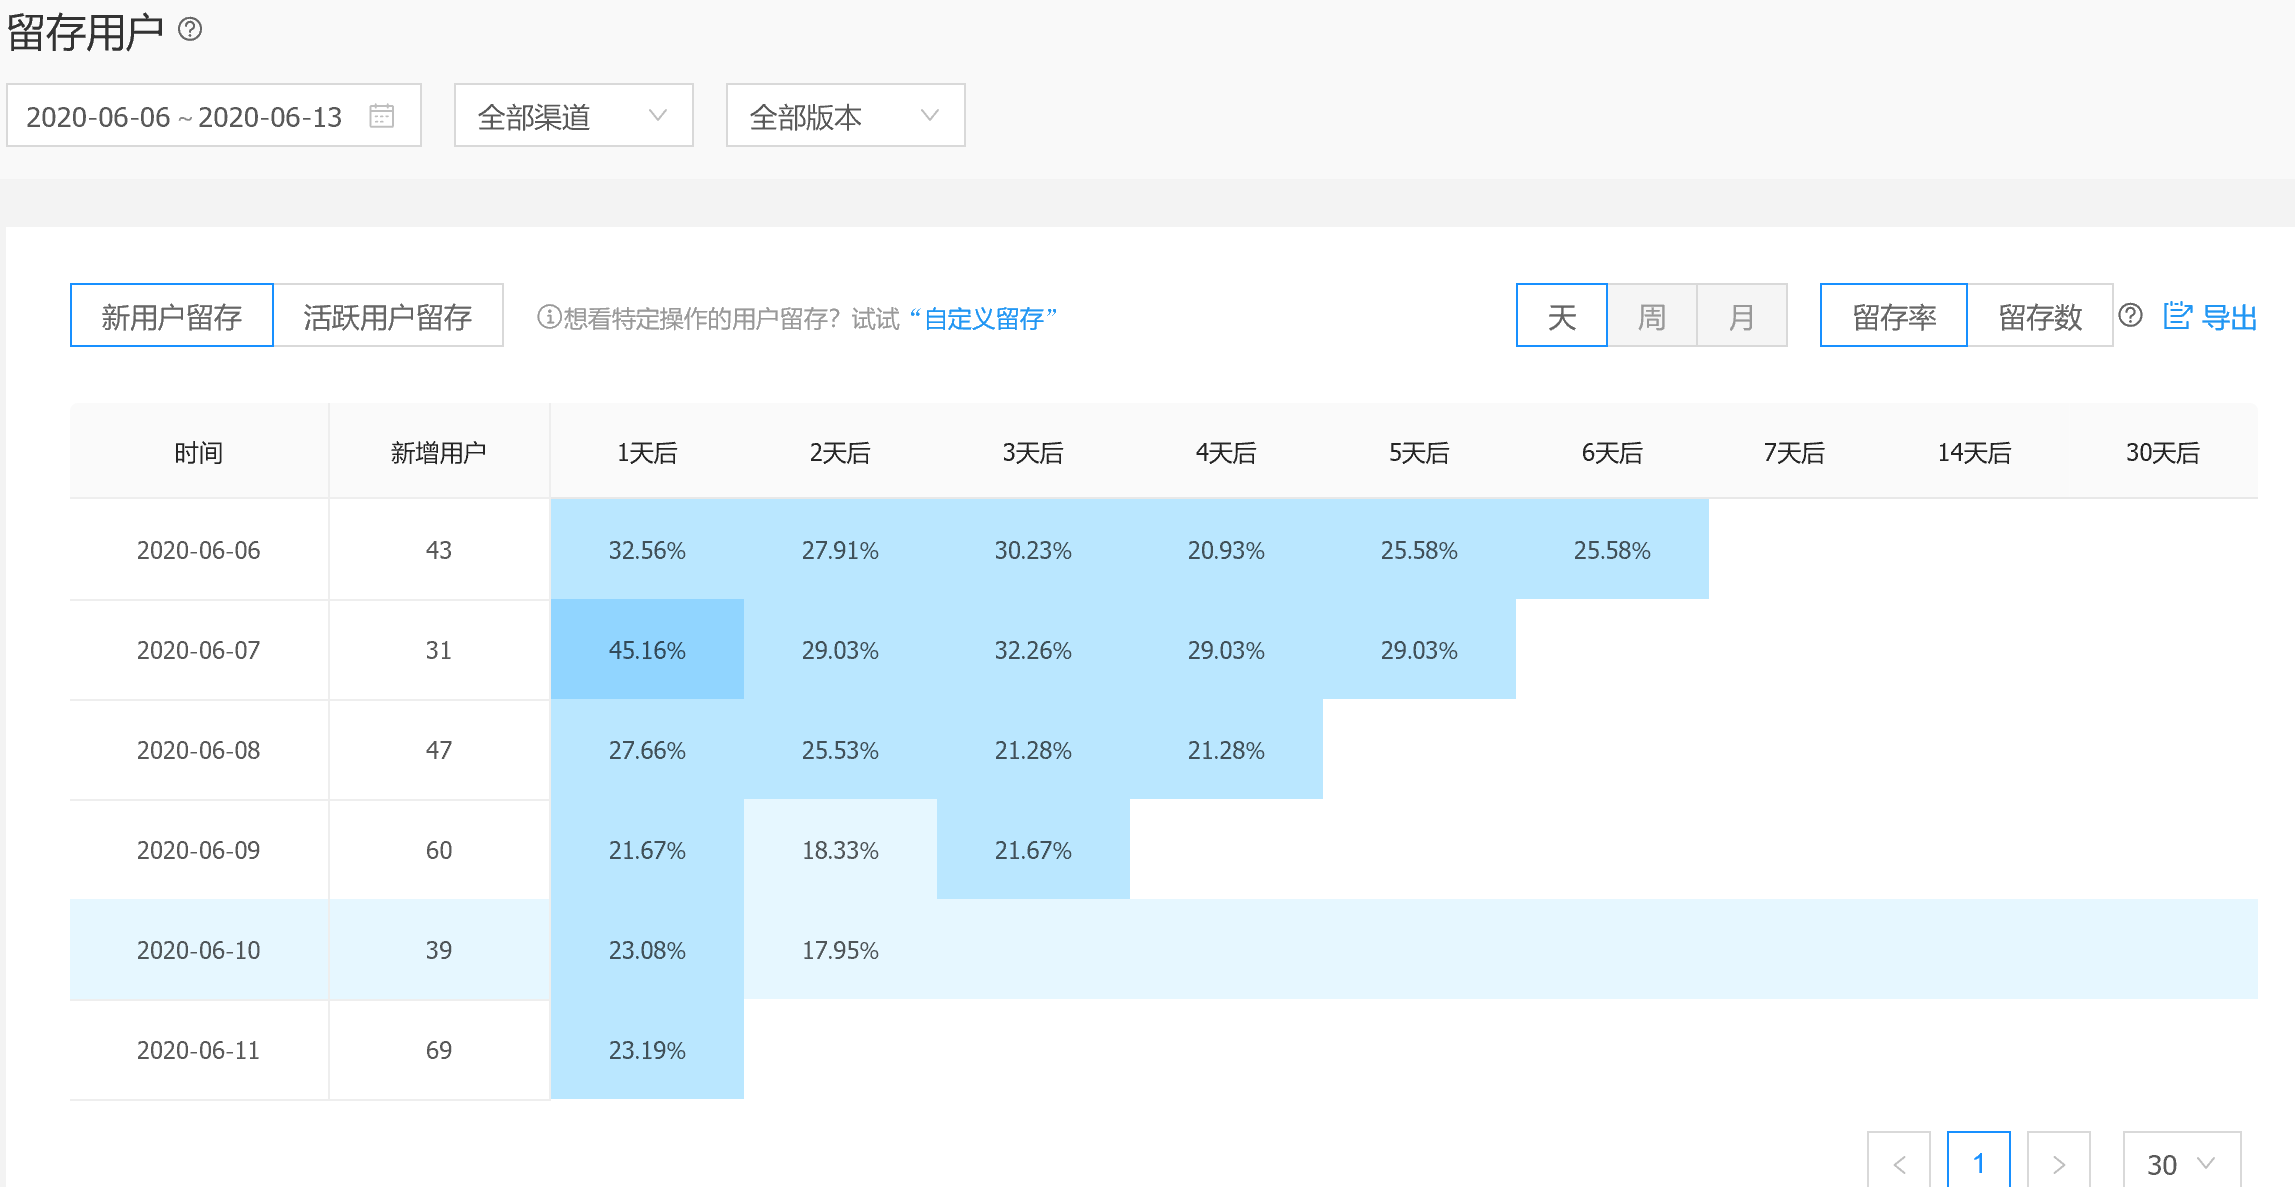Viewport: 2295px width, 1187px height.
Task: Select 天 granularity option
Action: point(1561,316)
